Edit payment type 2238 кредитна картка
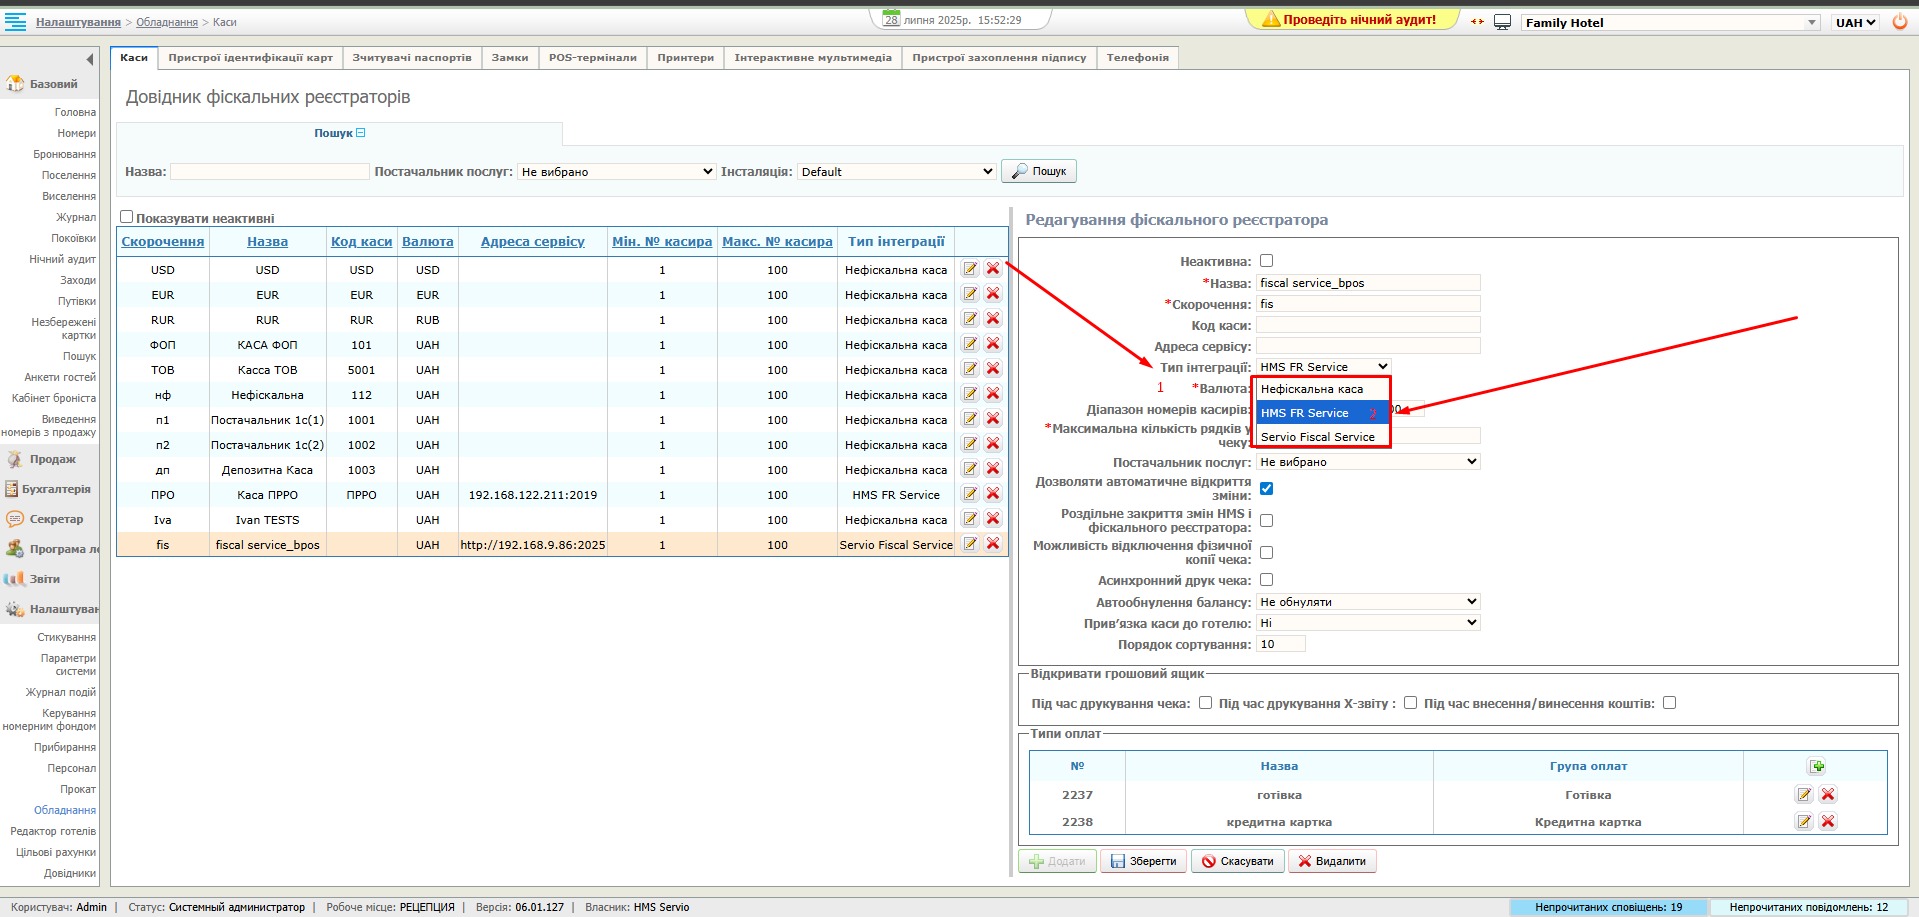Screen dimensions: 1919x917 pos(1804,822)
